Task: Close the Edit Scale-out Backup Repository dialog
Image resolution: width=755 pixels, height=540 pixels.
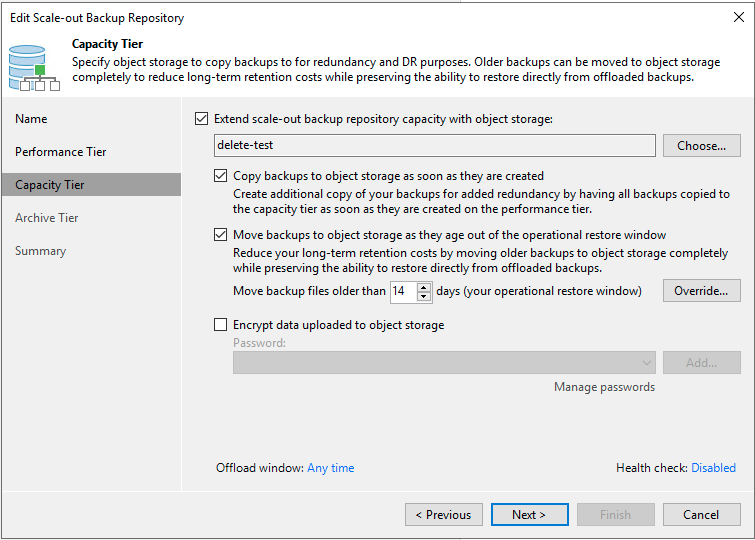Action: pos(739,17)
